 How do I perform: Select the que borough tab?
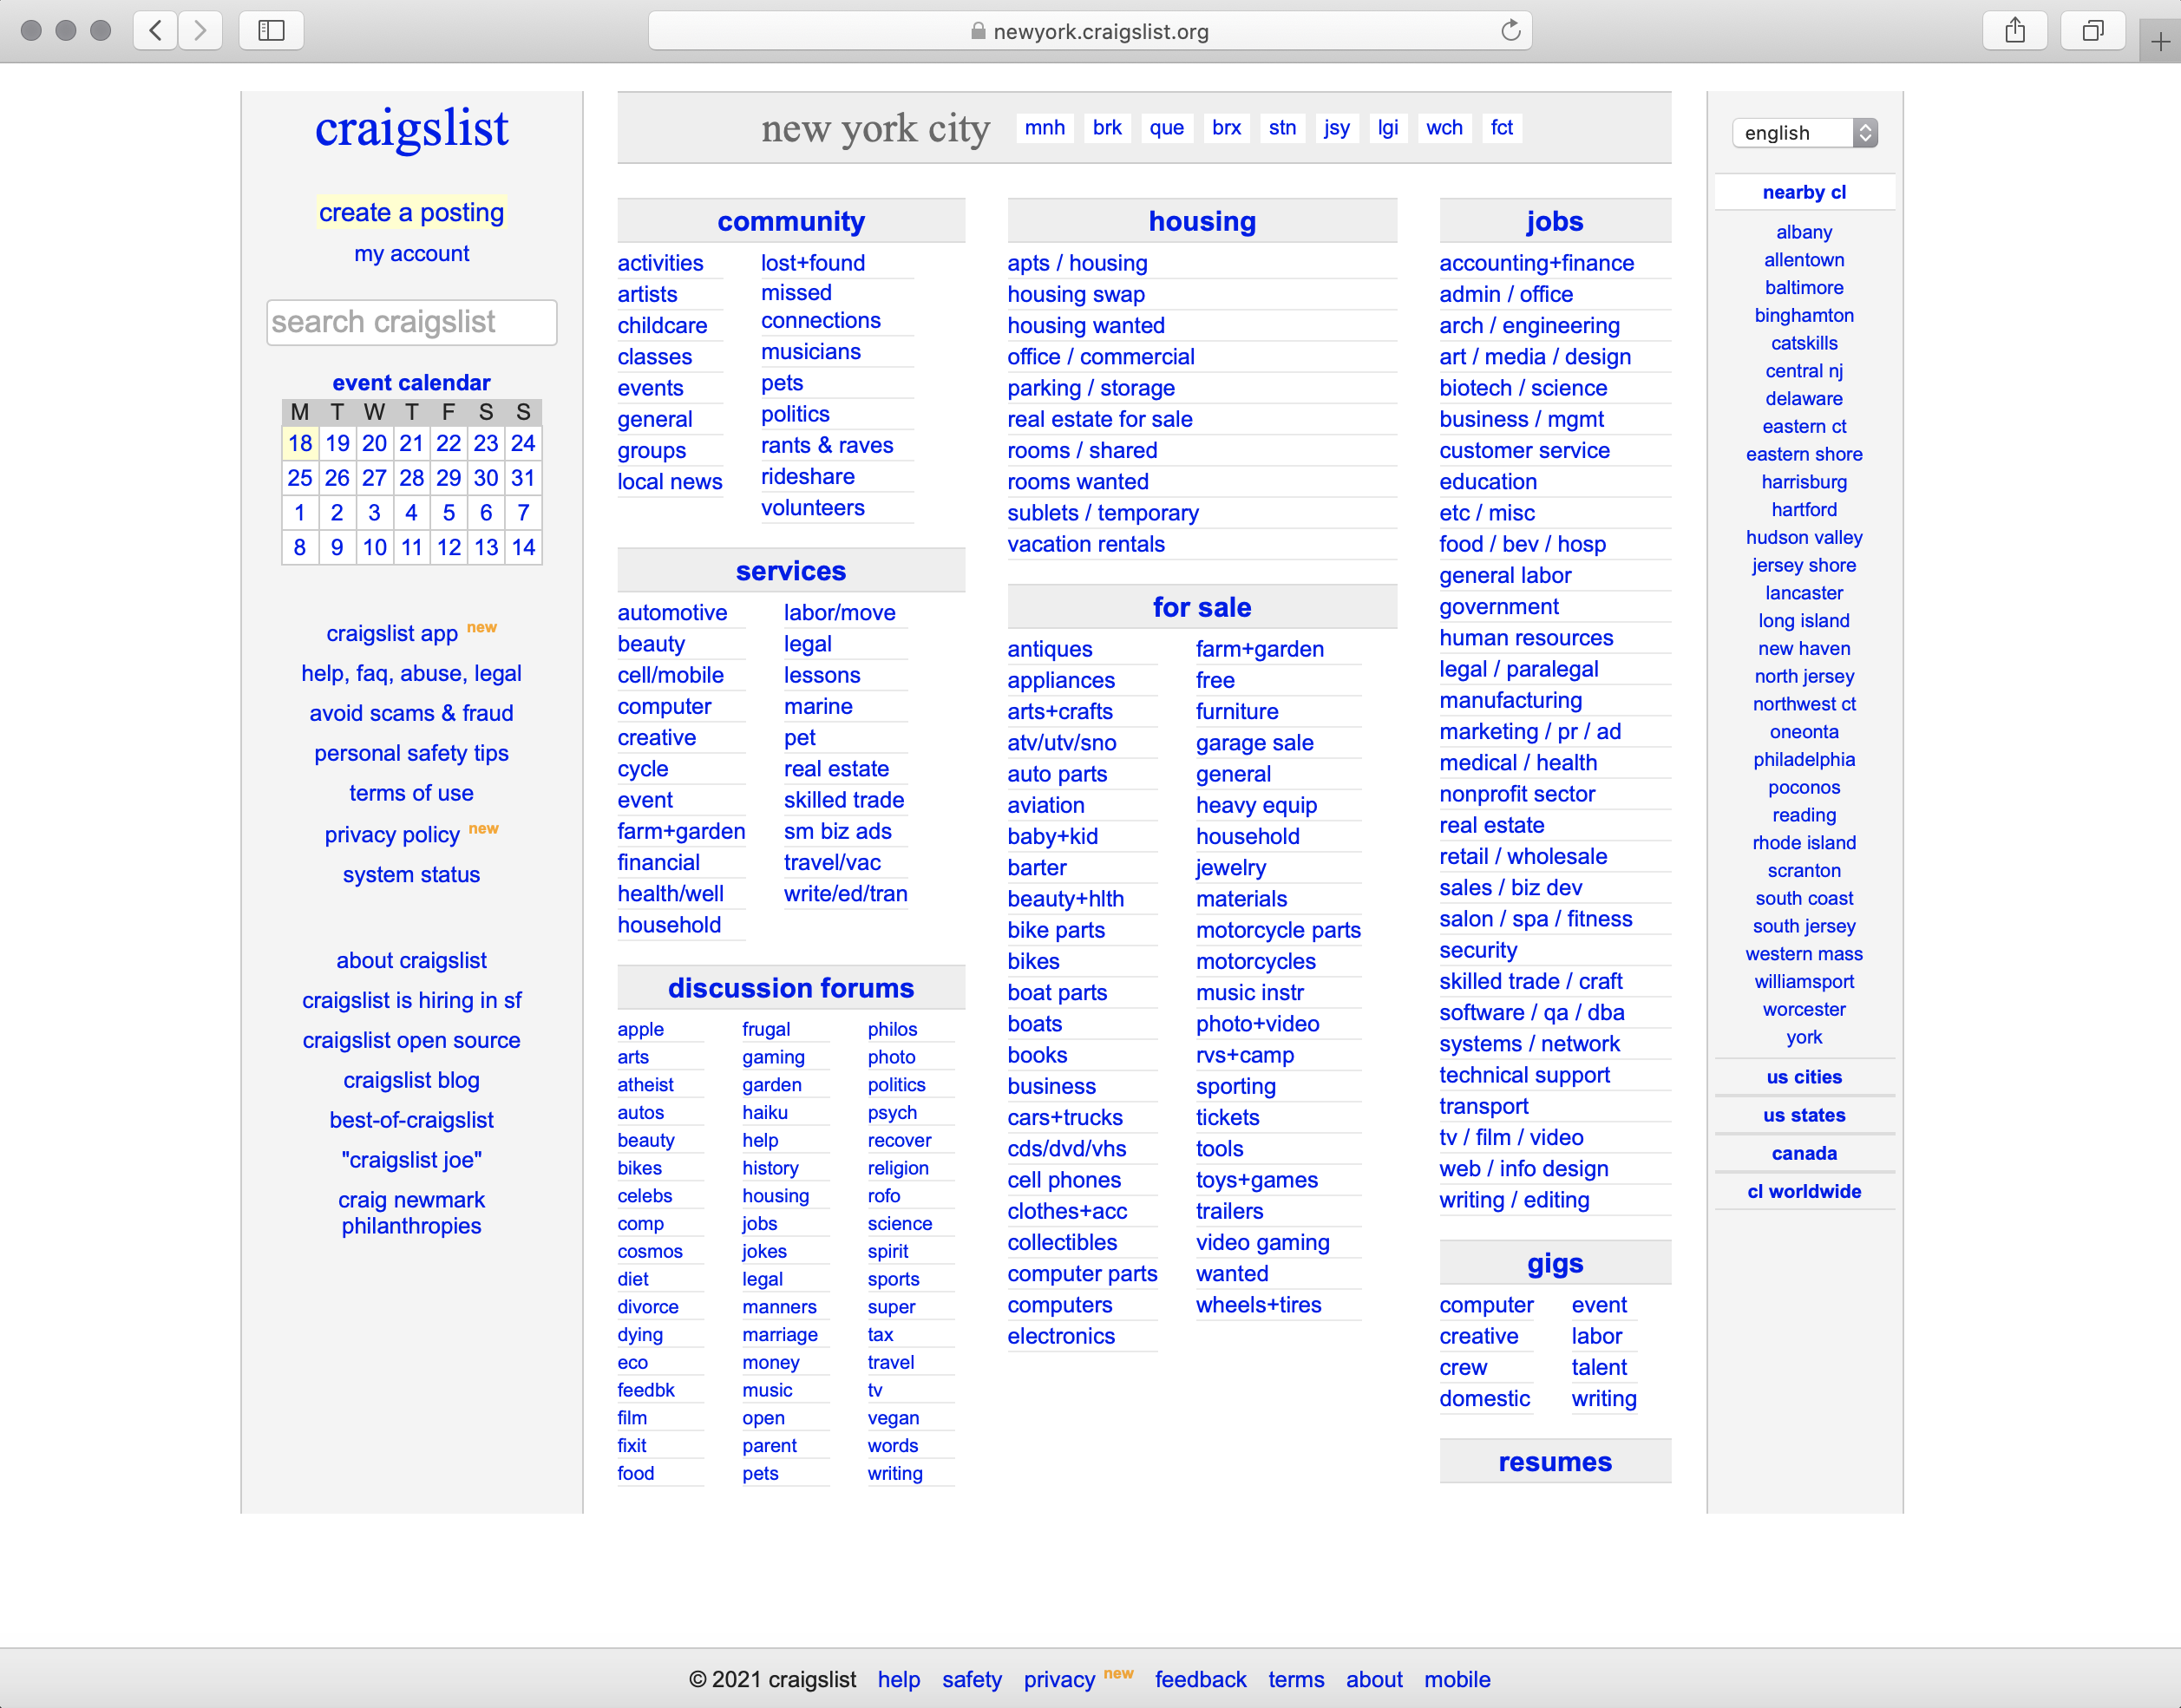(1166, 127)
